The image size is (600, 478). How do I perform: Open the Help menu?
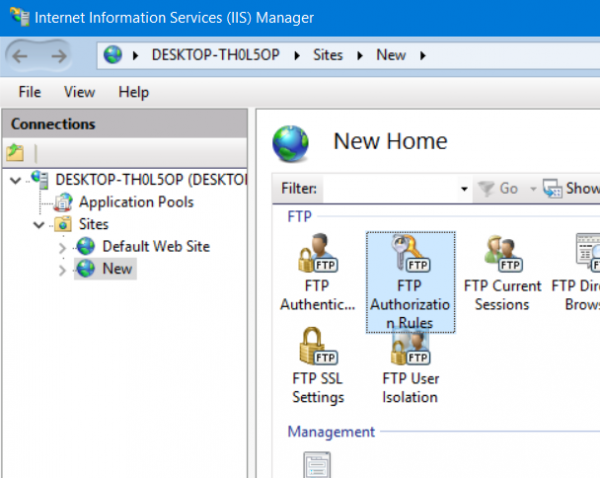(133, 92)
